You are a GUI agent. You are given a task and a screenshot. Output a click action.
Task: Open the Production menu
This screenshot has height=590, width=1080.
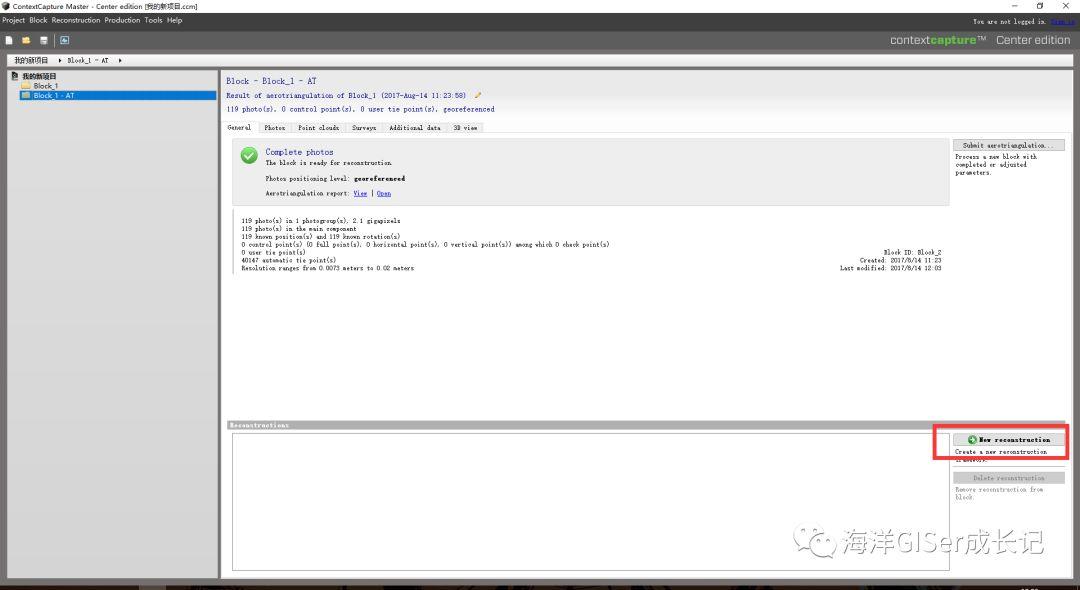point(123,20)
